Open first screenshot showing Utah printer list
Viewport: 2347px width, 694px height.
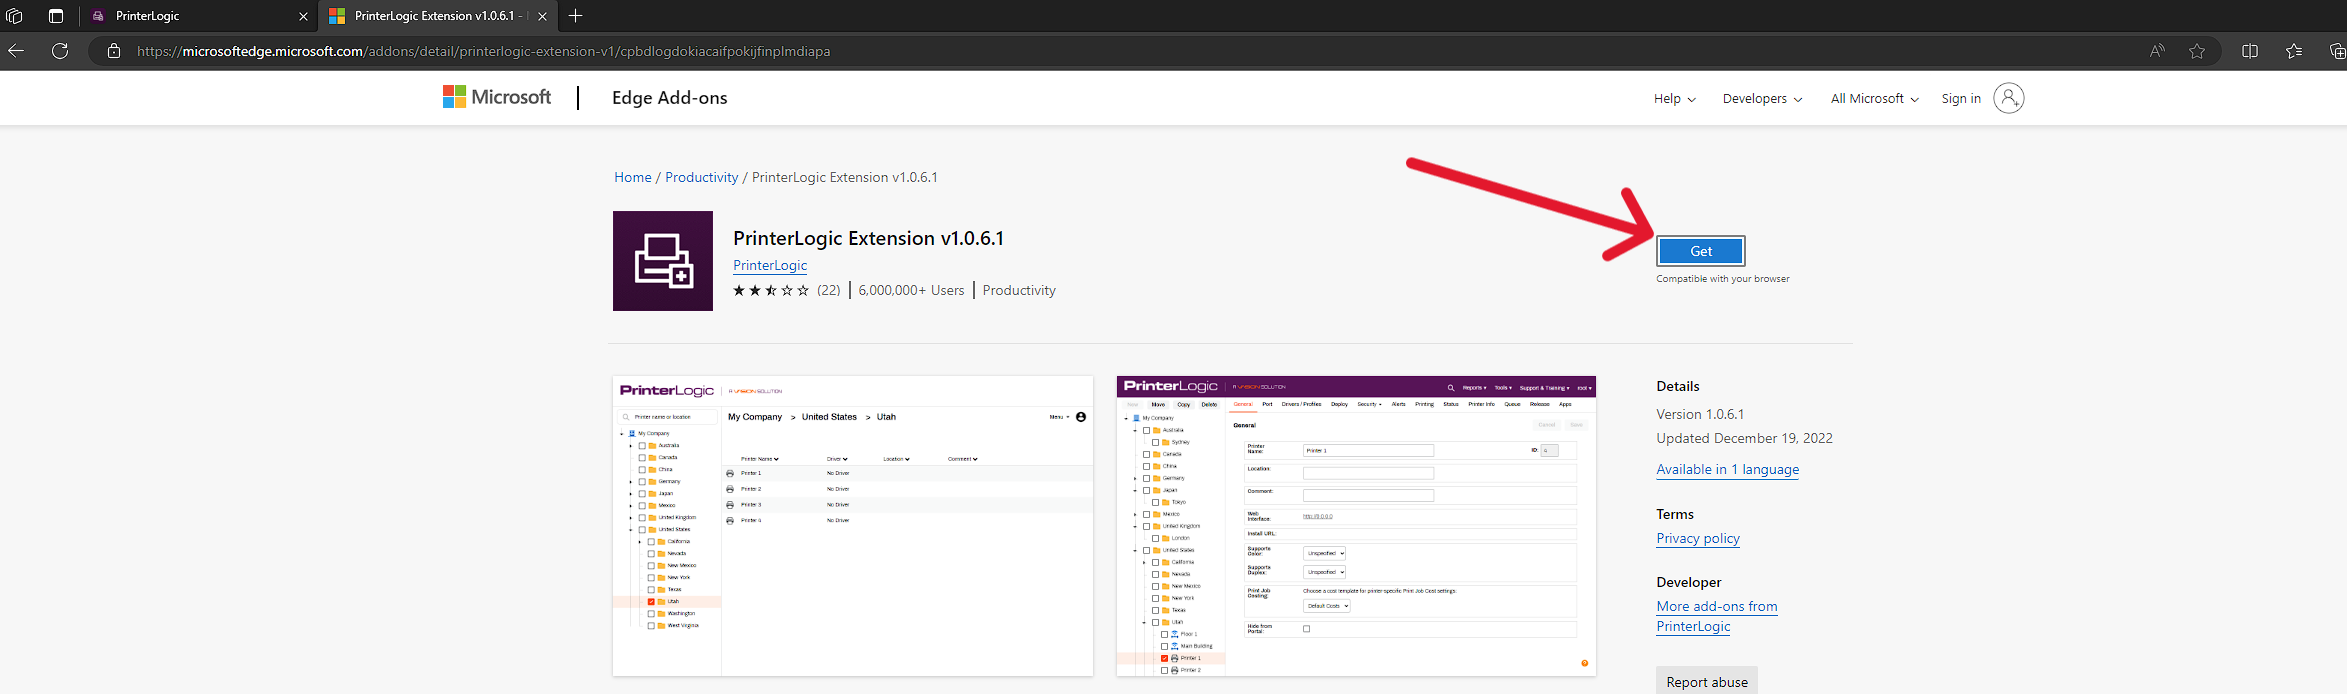[x=853, y=526]
